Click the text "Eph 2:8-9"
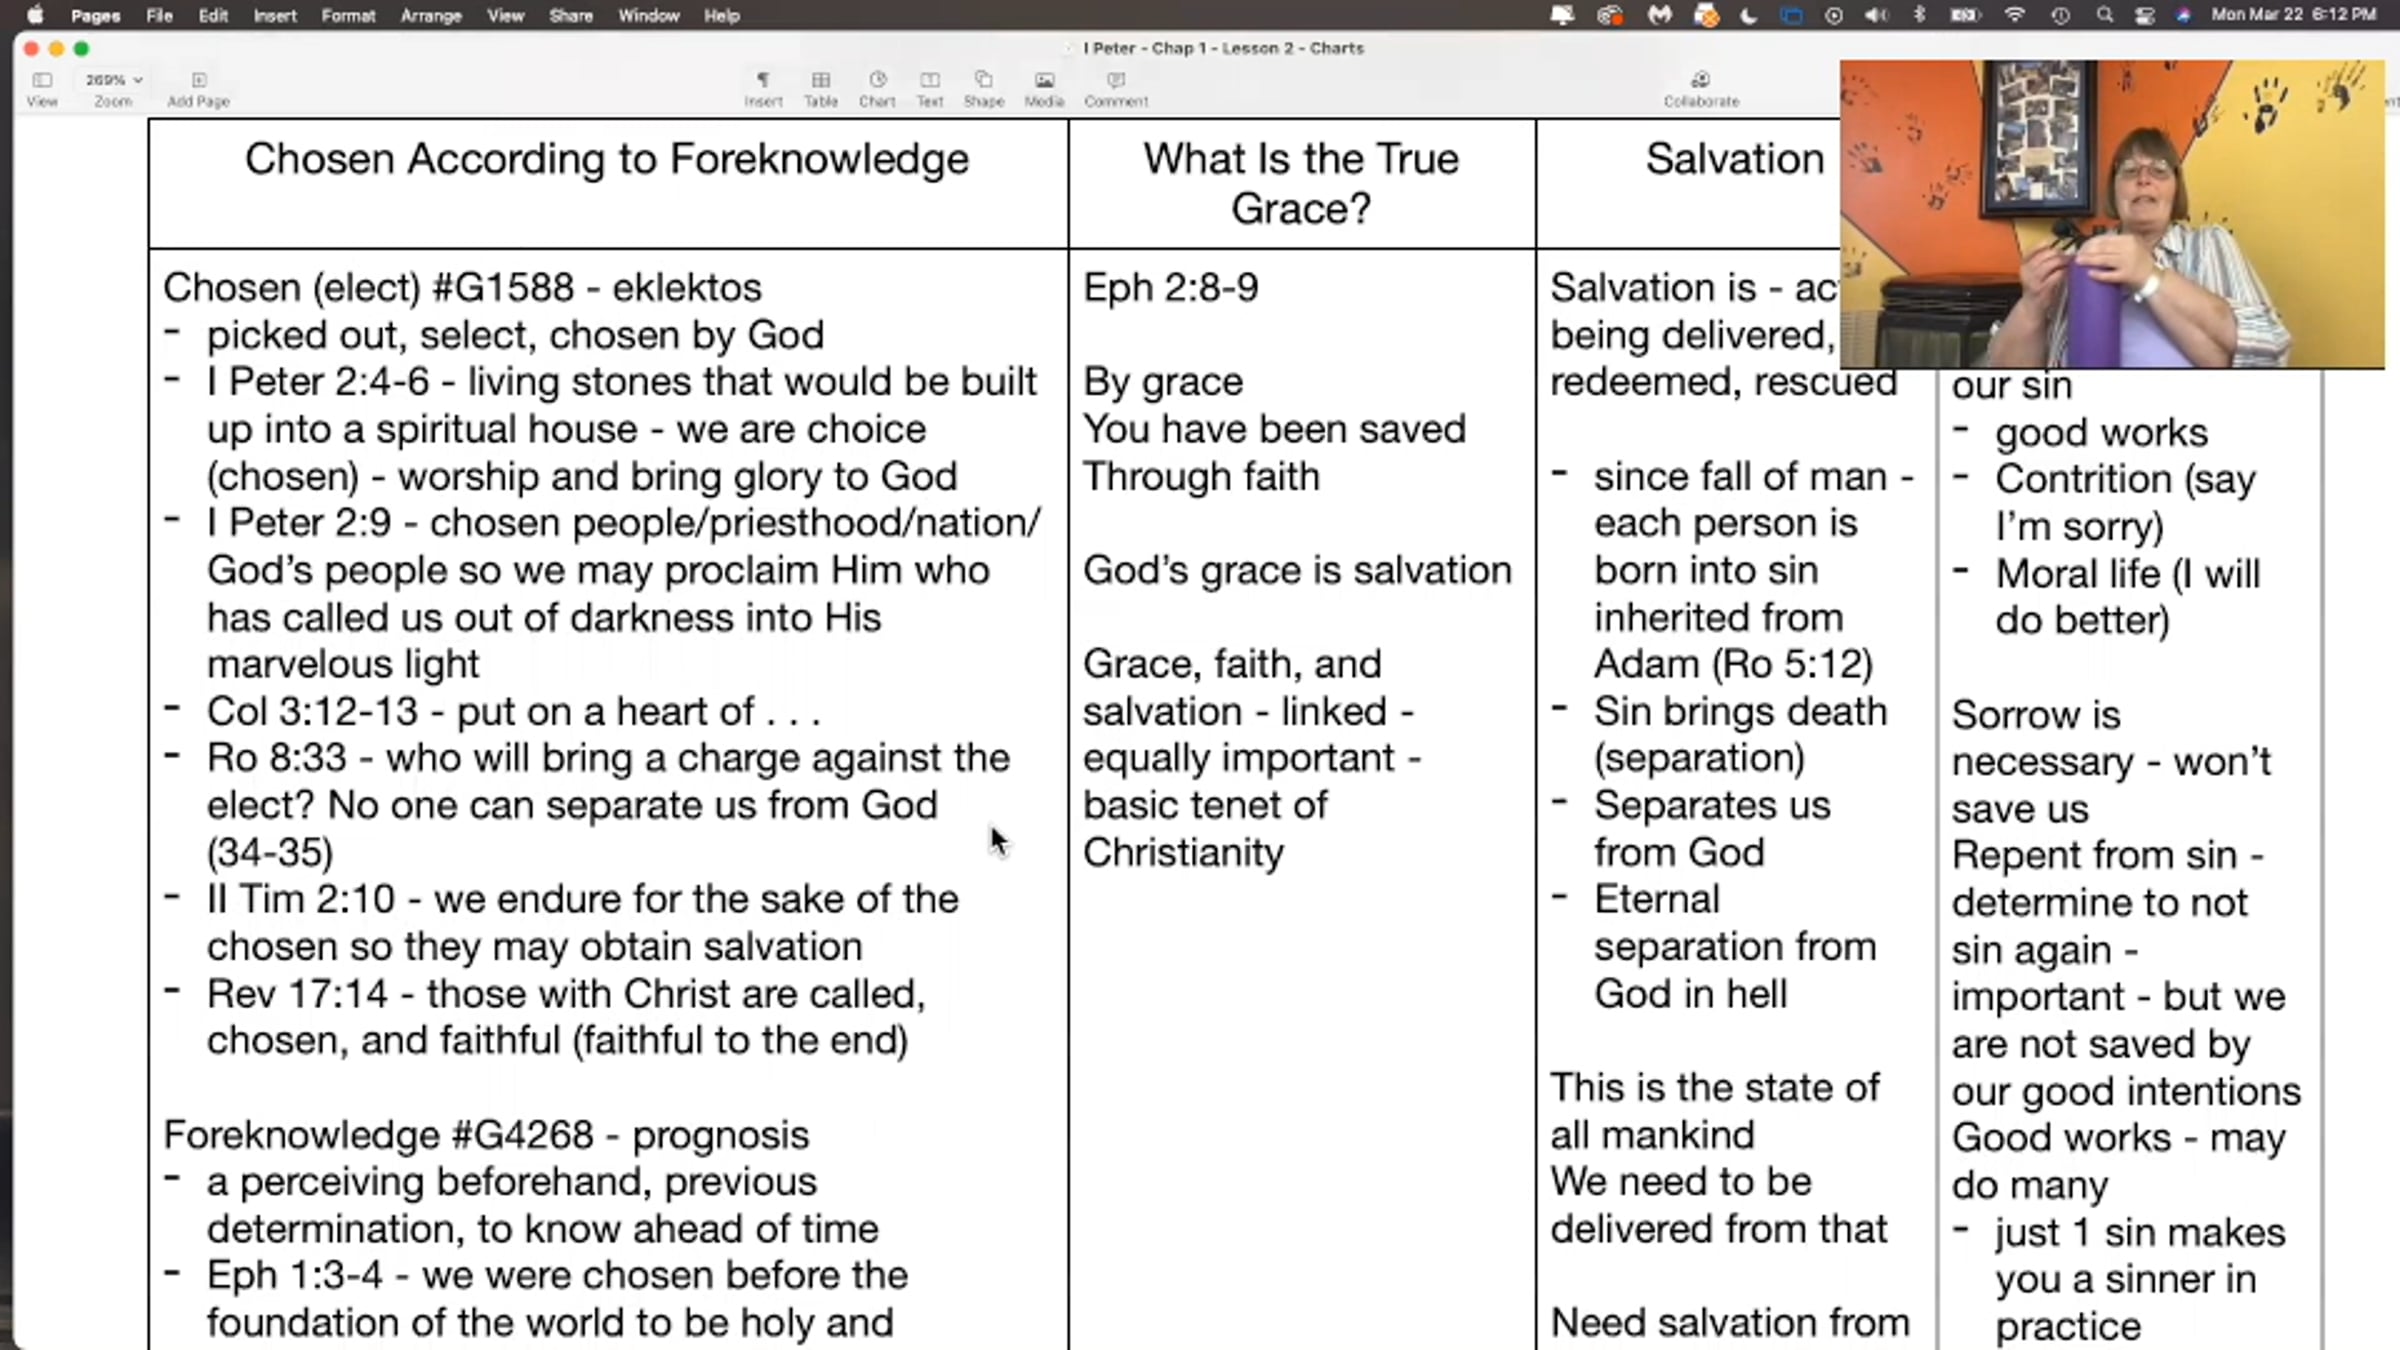The width and height of the screenshot is (2400, 1350). 1171,288
